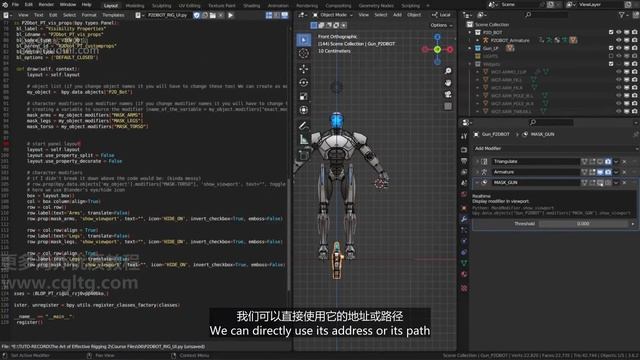Click the blue Z axis navigation gizmo
The image size is (640, 360).
(x=437, y=37)
